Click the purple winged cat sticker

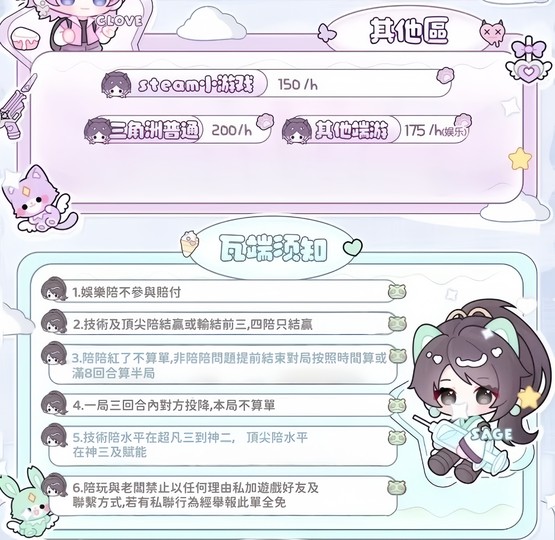coord(37,201)
